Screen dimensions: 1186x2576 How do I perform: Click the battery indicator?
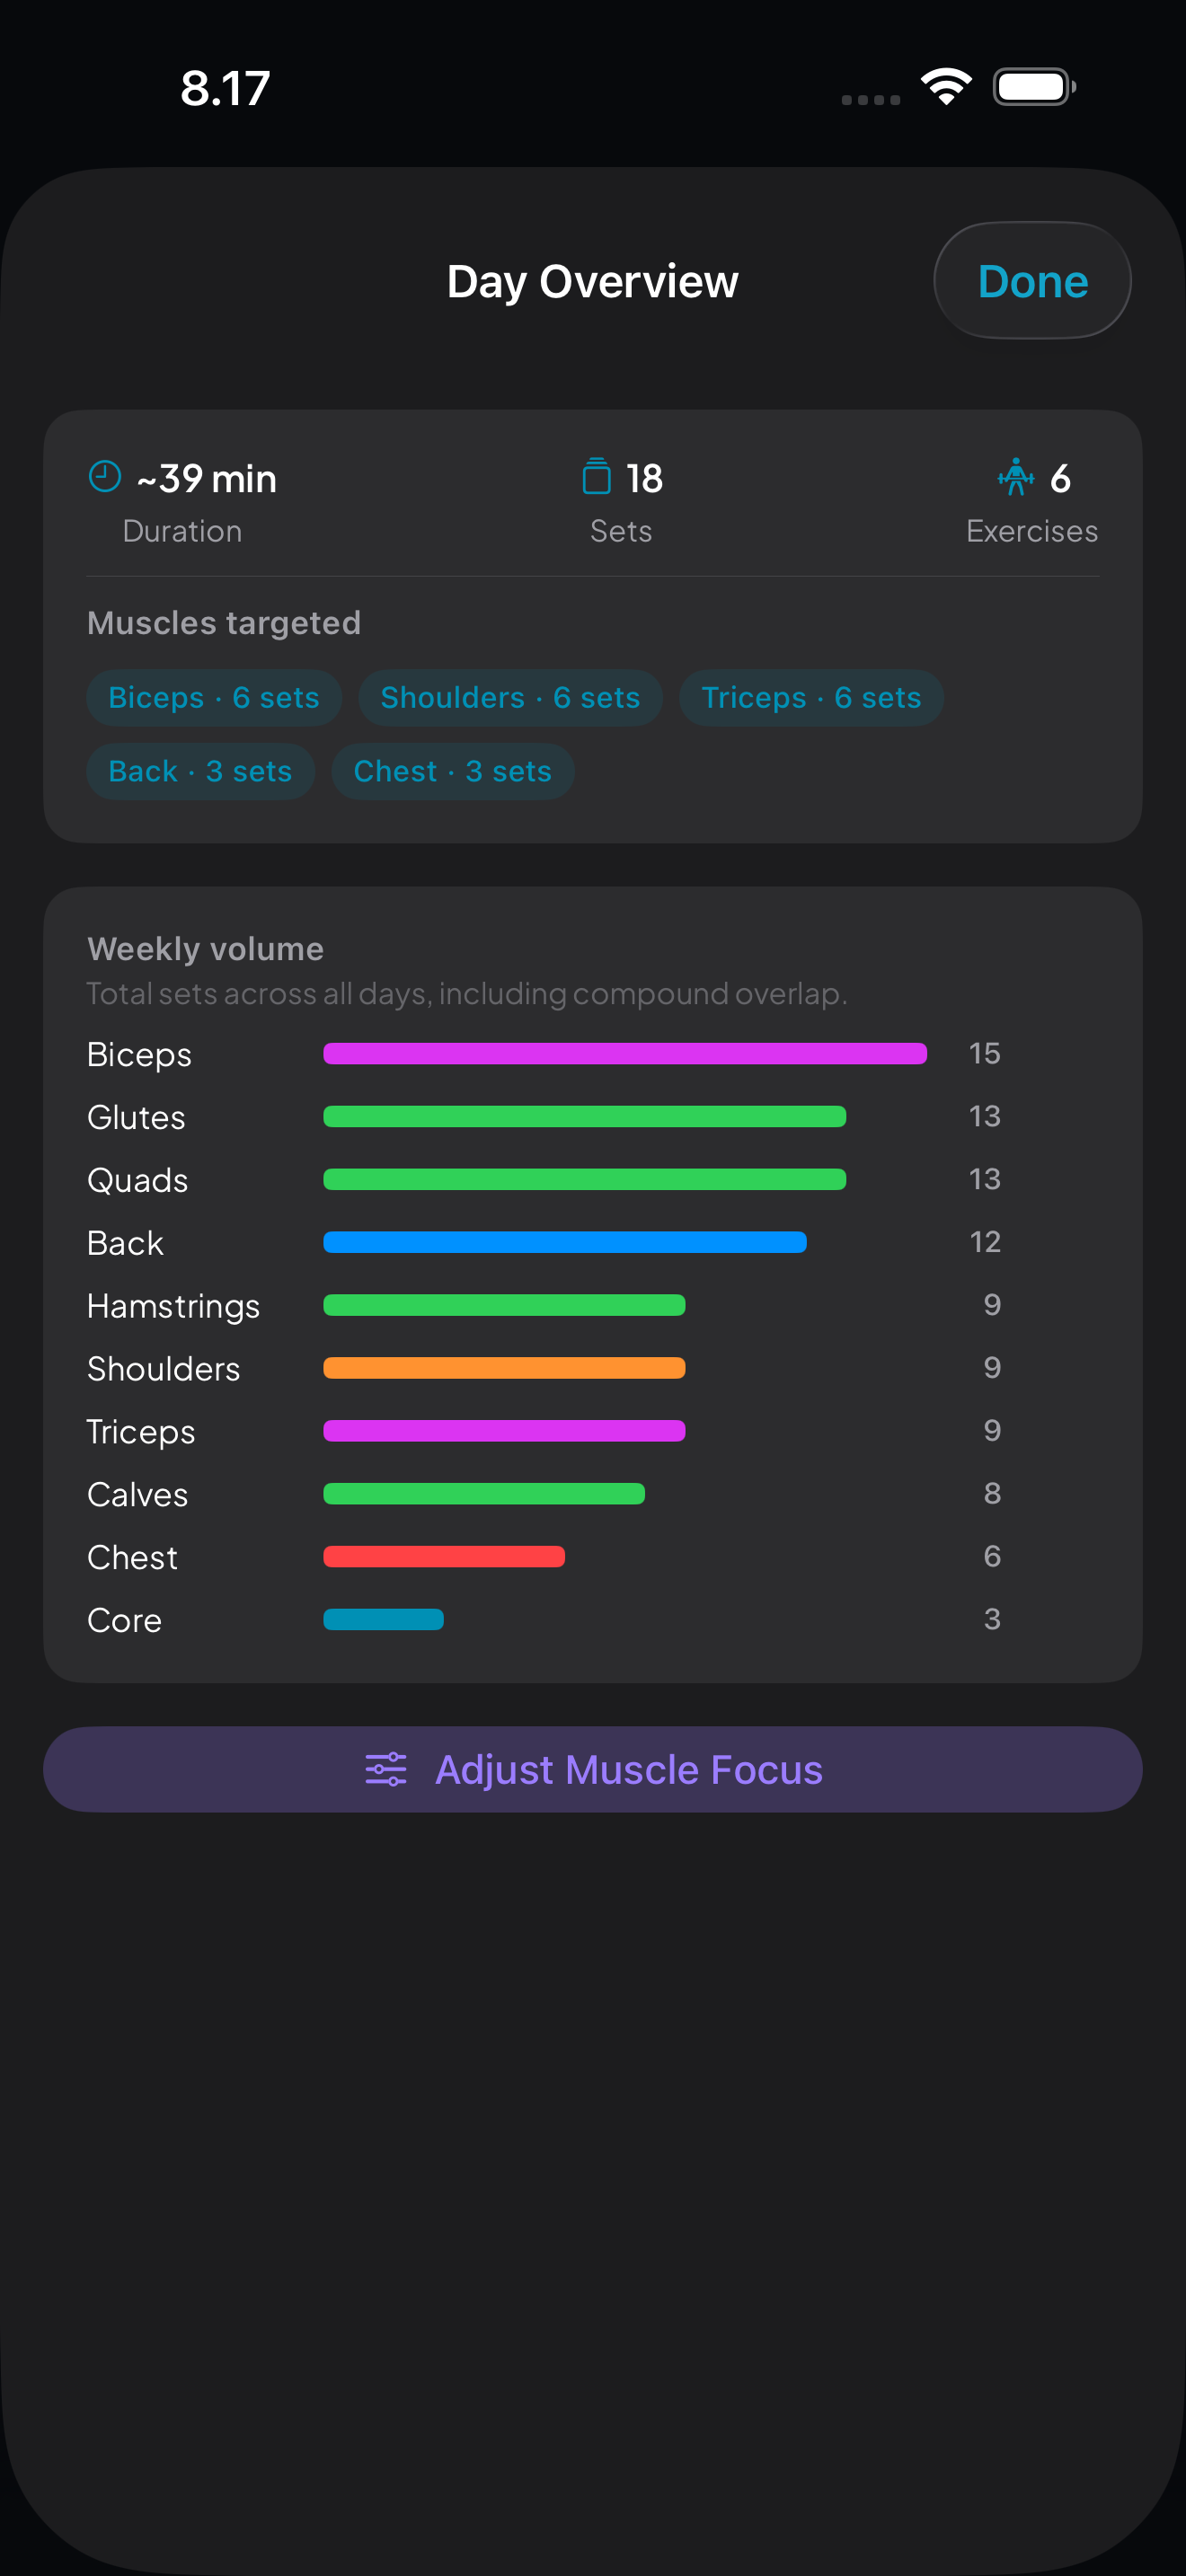1033,87
